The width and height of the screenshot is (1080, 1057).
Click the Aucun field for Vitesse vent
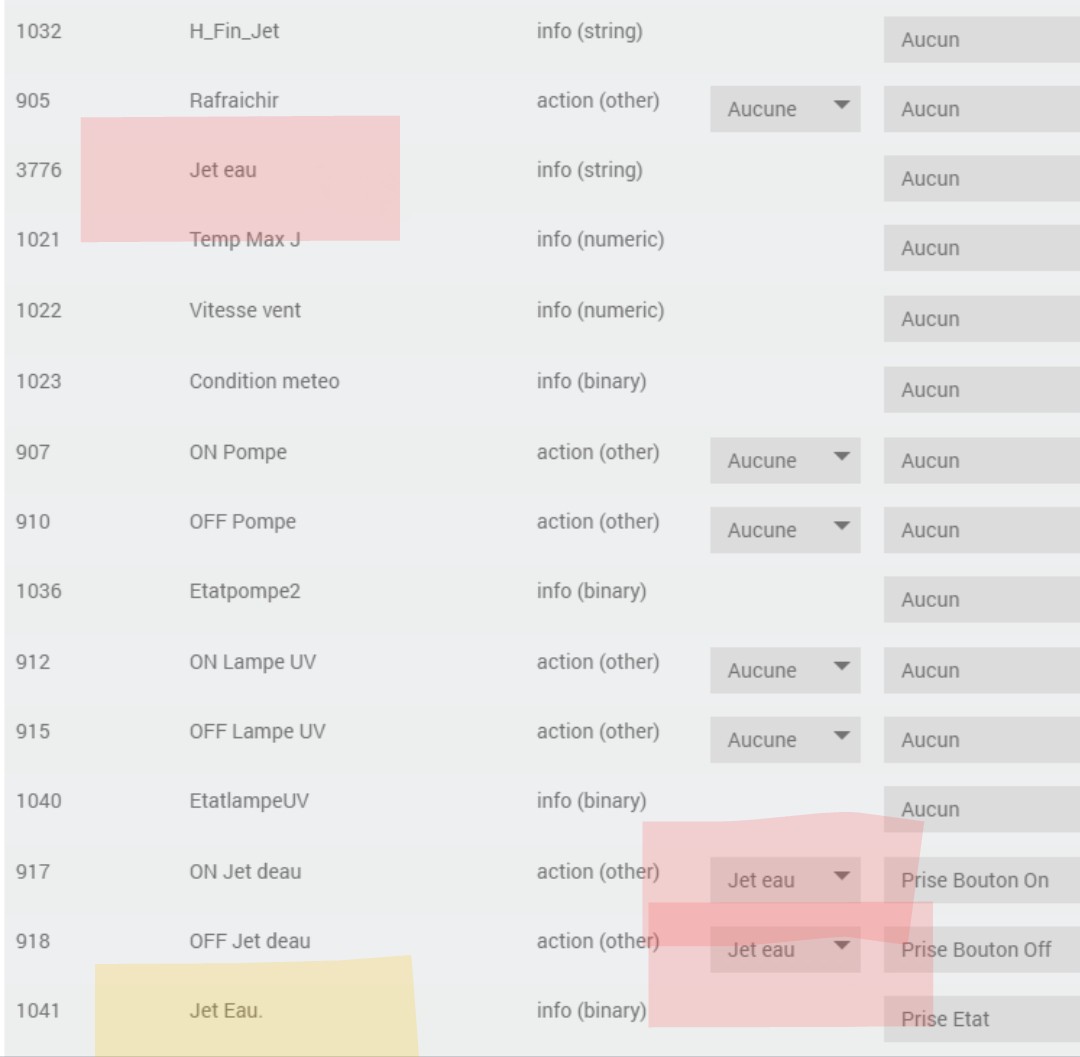coord(980,319)
